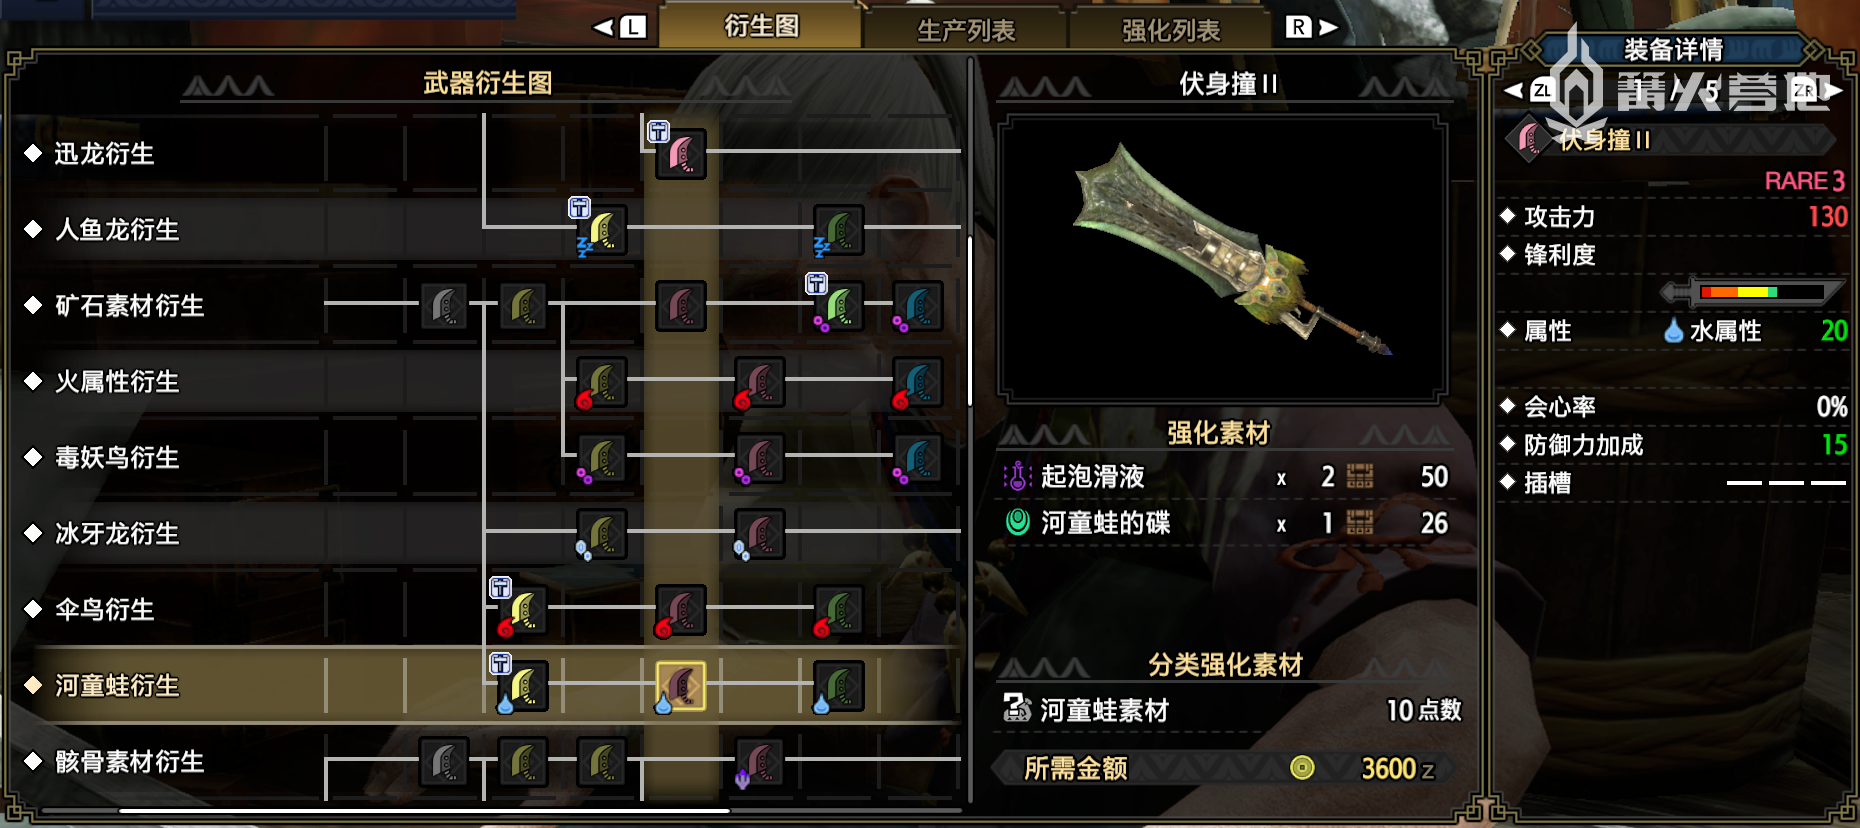Switch to the 生产列表 tab

tap(966, 30)
